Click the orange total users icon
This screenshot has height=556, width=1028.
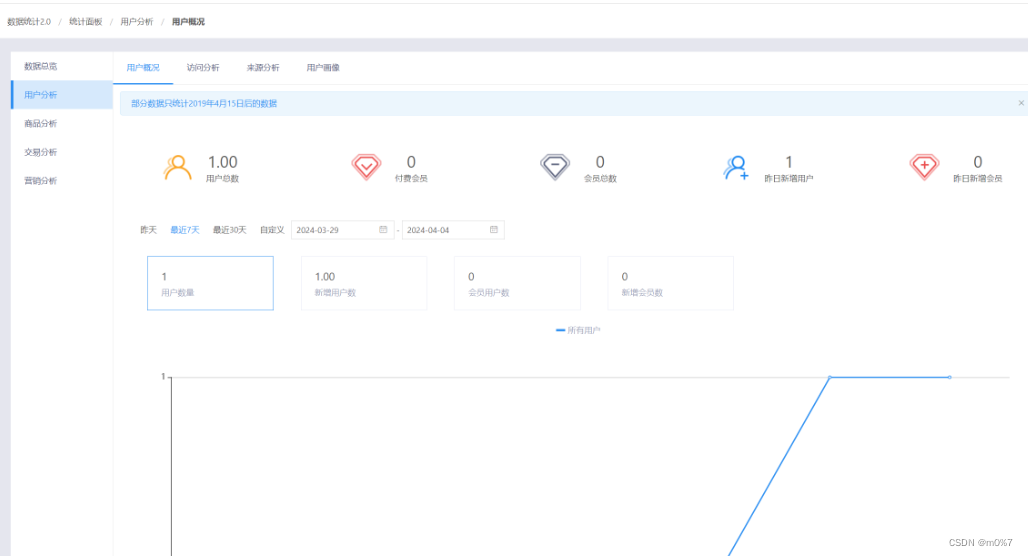pos(177,168)
